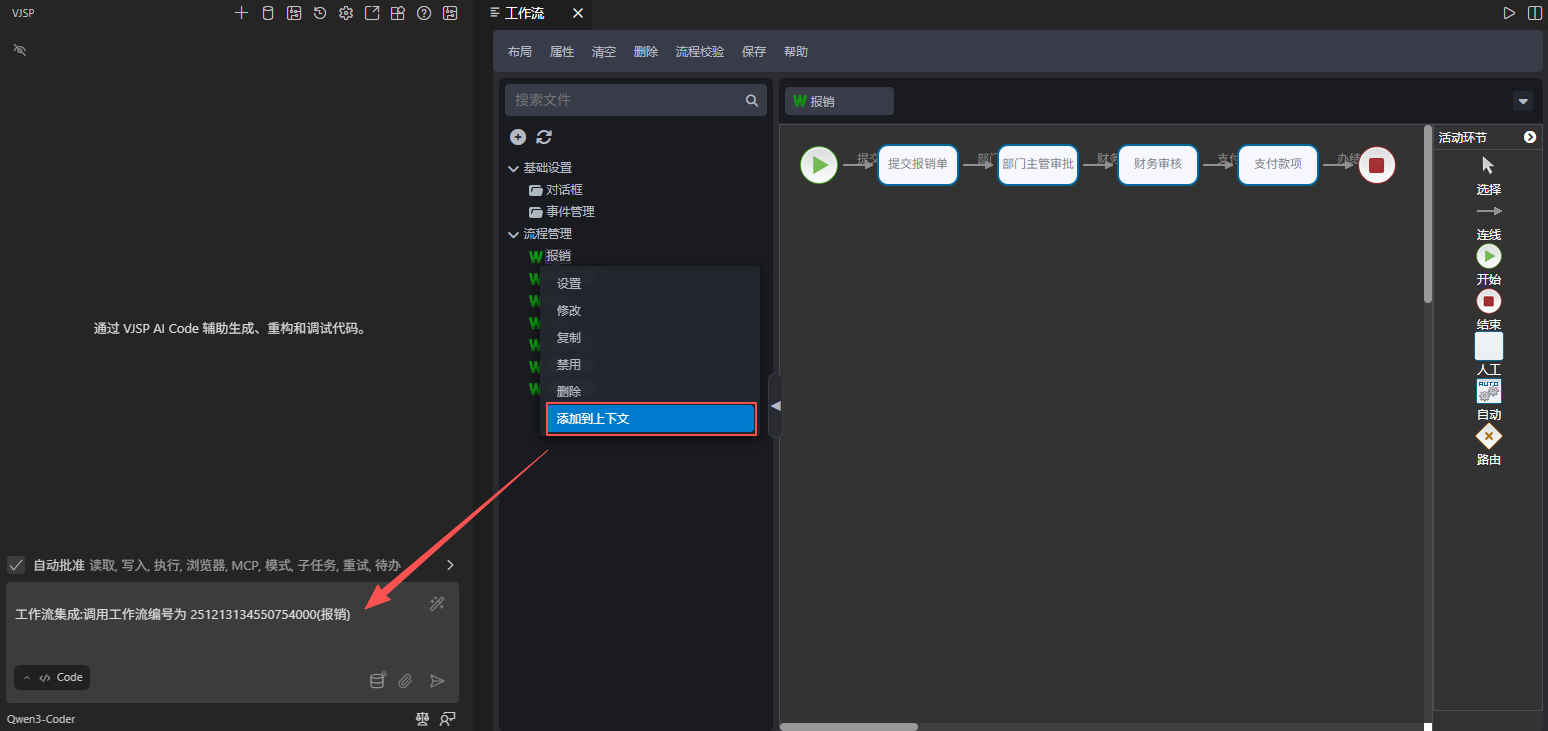Select the 结束 (end) node icon
Viewport: 1548px width, 731px height.
pyautogui.click(x=1488, y=301)
